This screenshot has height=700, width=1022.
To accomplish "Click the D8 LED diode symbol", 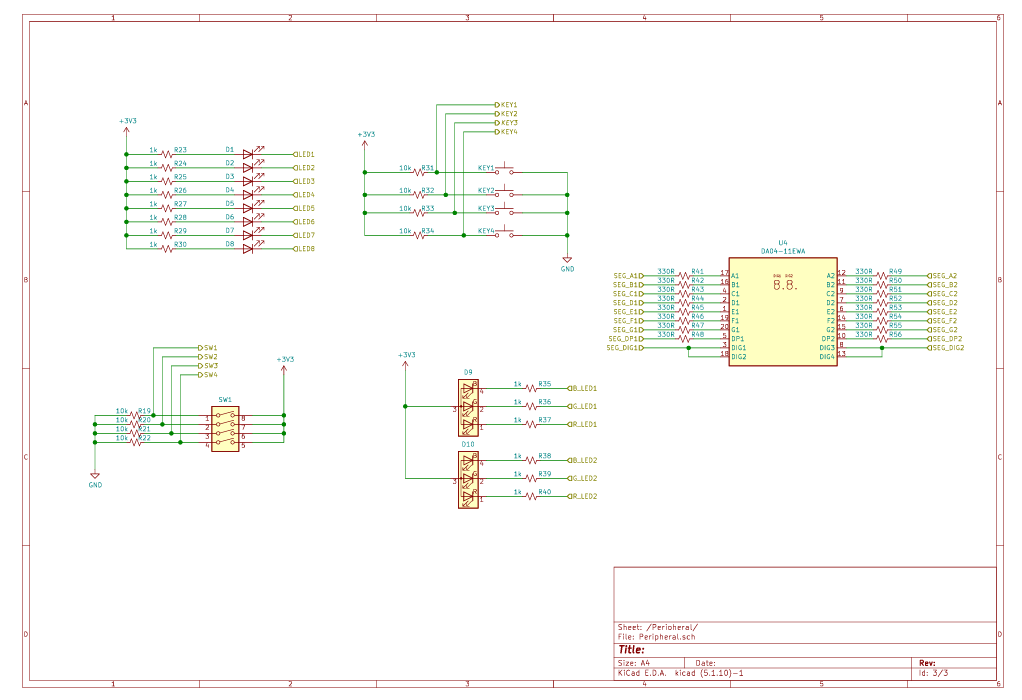I will coord(247,248).
